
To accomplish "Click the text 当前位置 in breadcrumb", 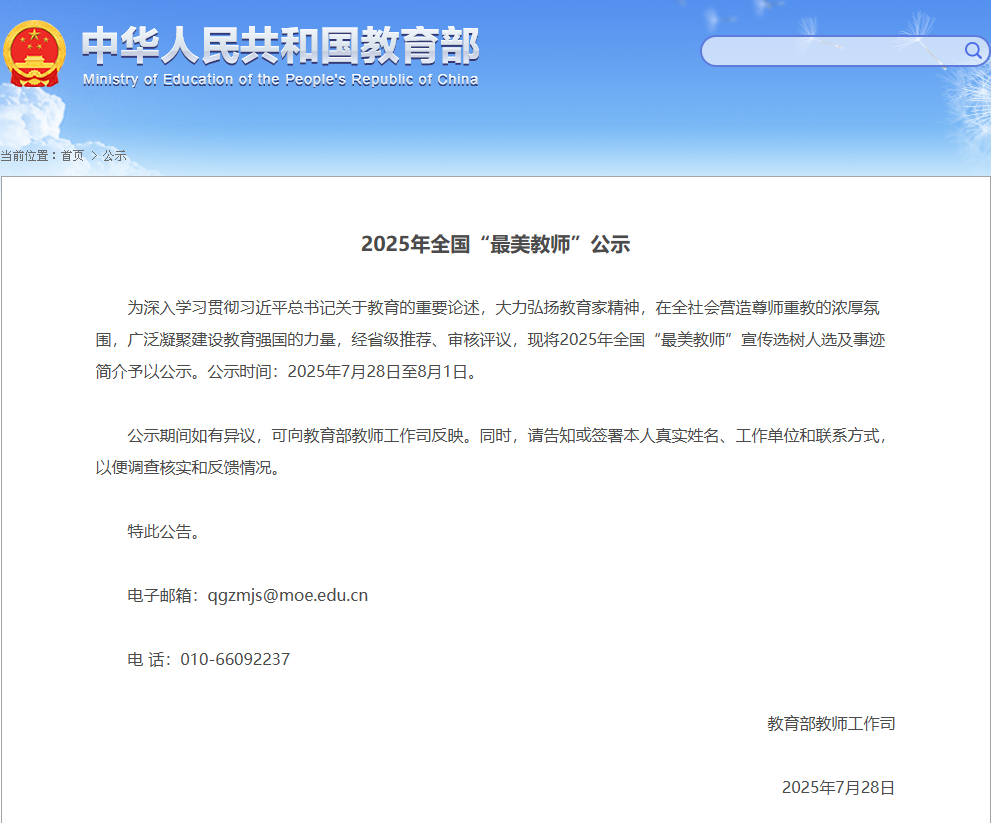I will tap(25, 155).
